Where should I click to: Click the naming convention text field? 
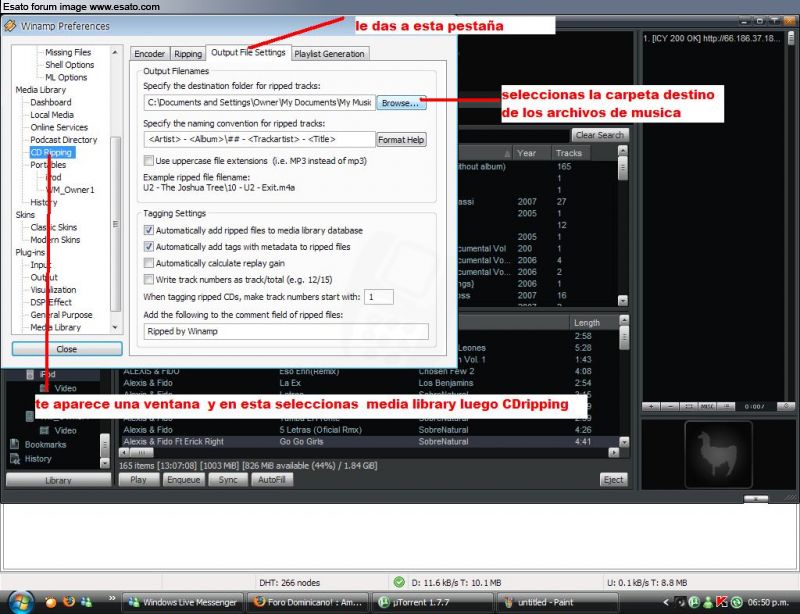tap(259, 139)
